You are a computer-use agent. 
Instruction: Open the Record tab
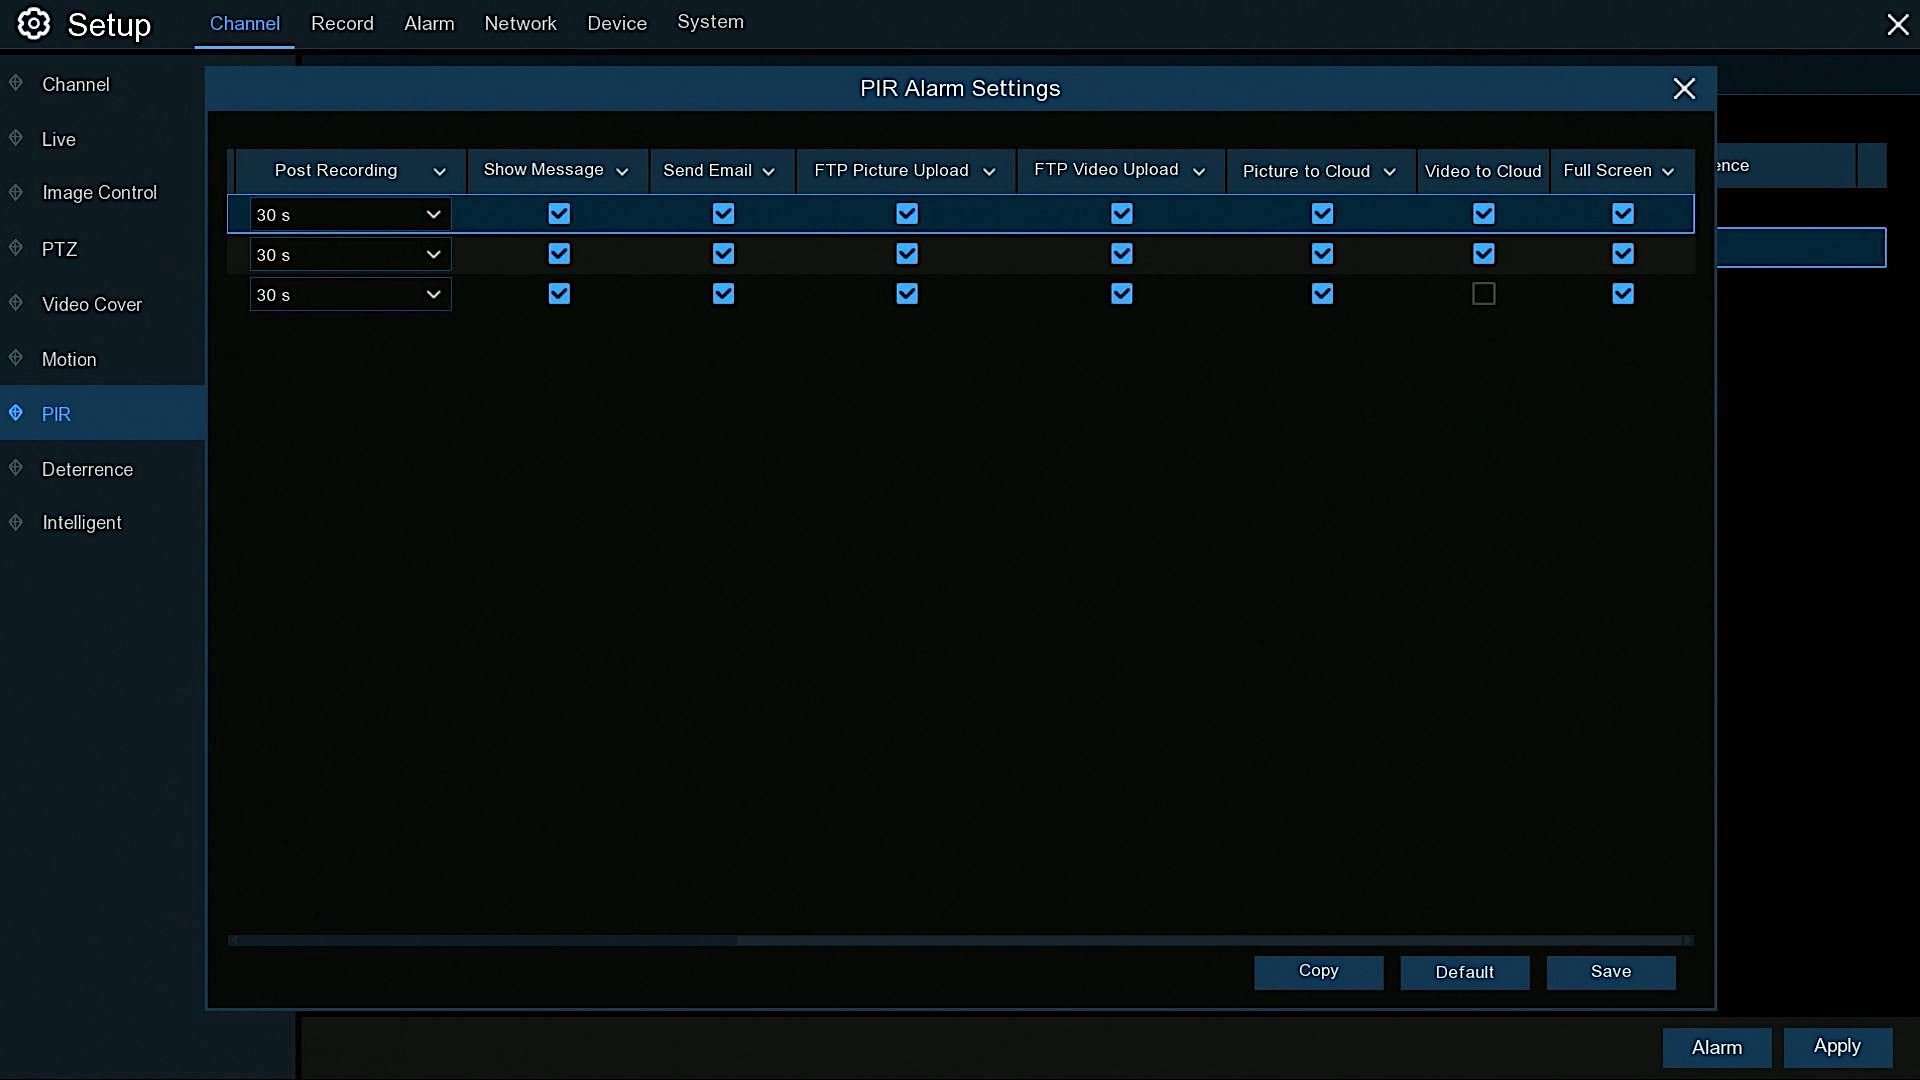click(342, 23)
